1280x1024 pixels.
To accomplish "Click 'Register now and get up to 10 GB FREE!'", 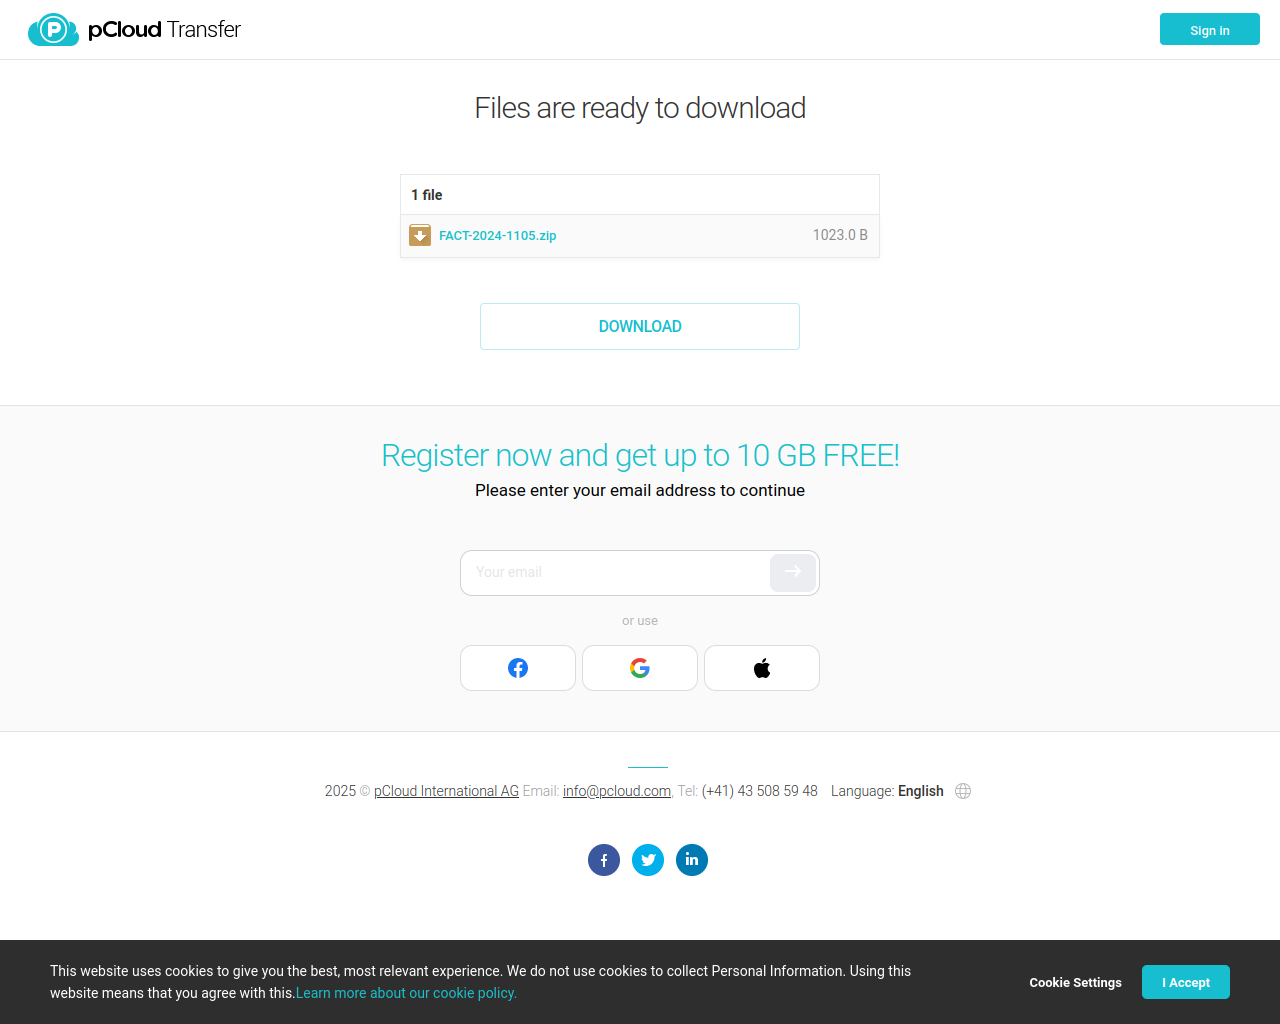I will point(640,455).
